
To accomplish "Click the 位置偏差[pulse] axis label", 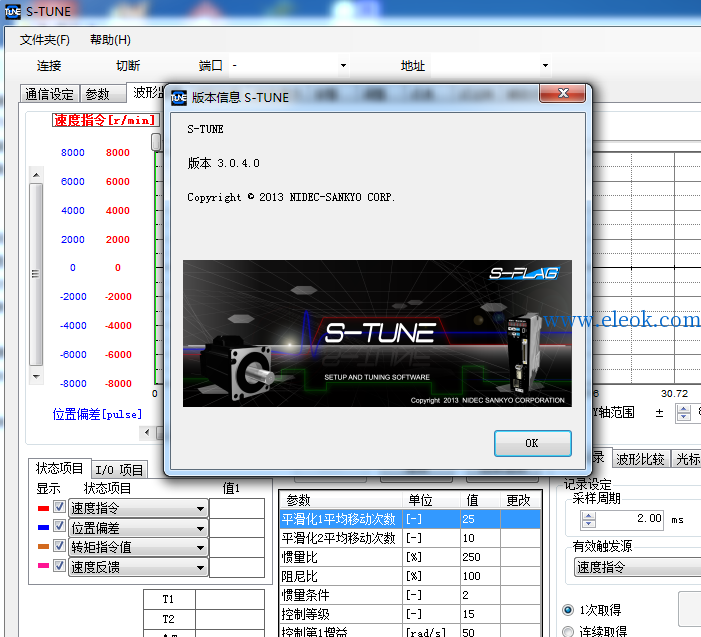I will click(x=97, y=414).
